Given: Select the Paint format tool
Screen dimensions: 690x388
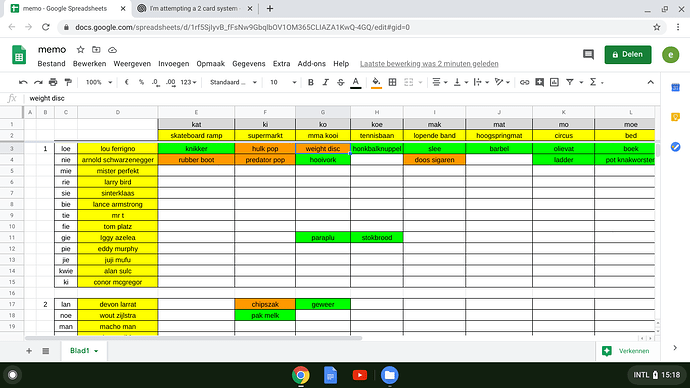Looking at the screenshot, I should click(x=68, y=82).
